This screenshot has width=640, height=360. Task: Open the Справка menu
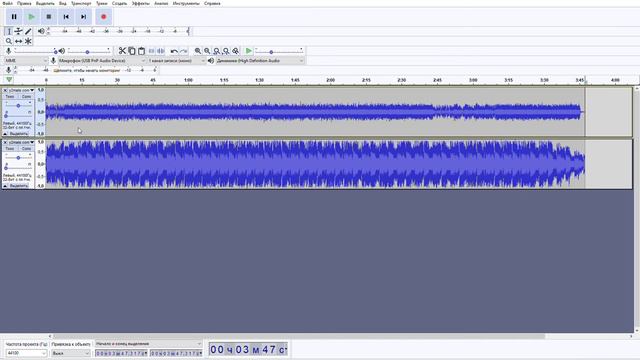(x=212, y=3)
